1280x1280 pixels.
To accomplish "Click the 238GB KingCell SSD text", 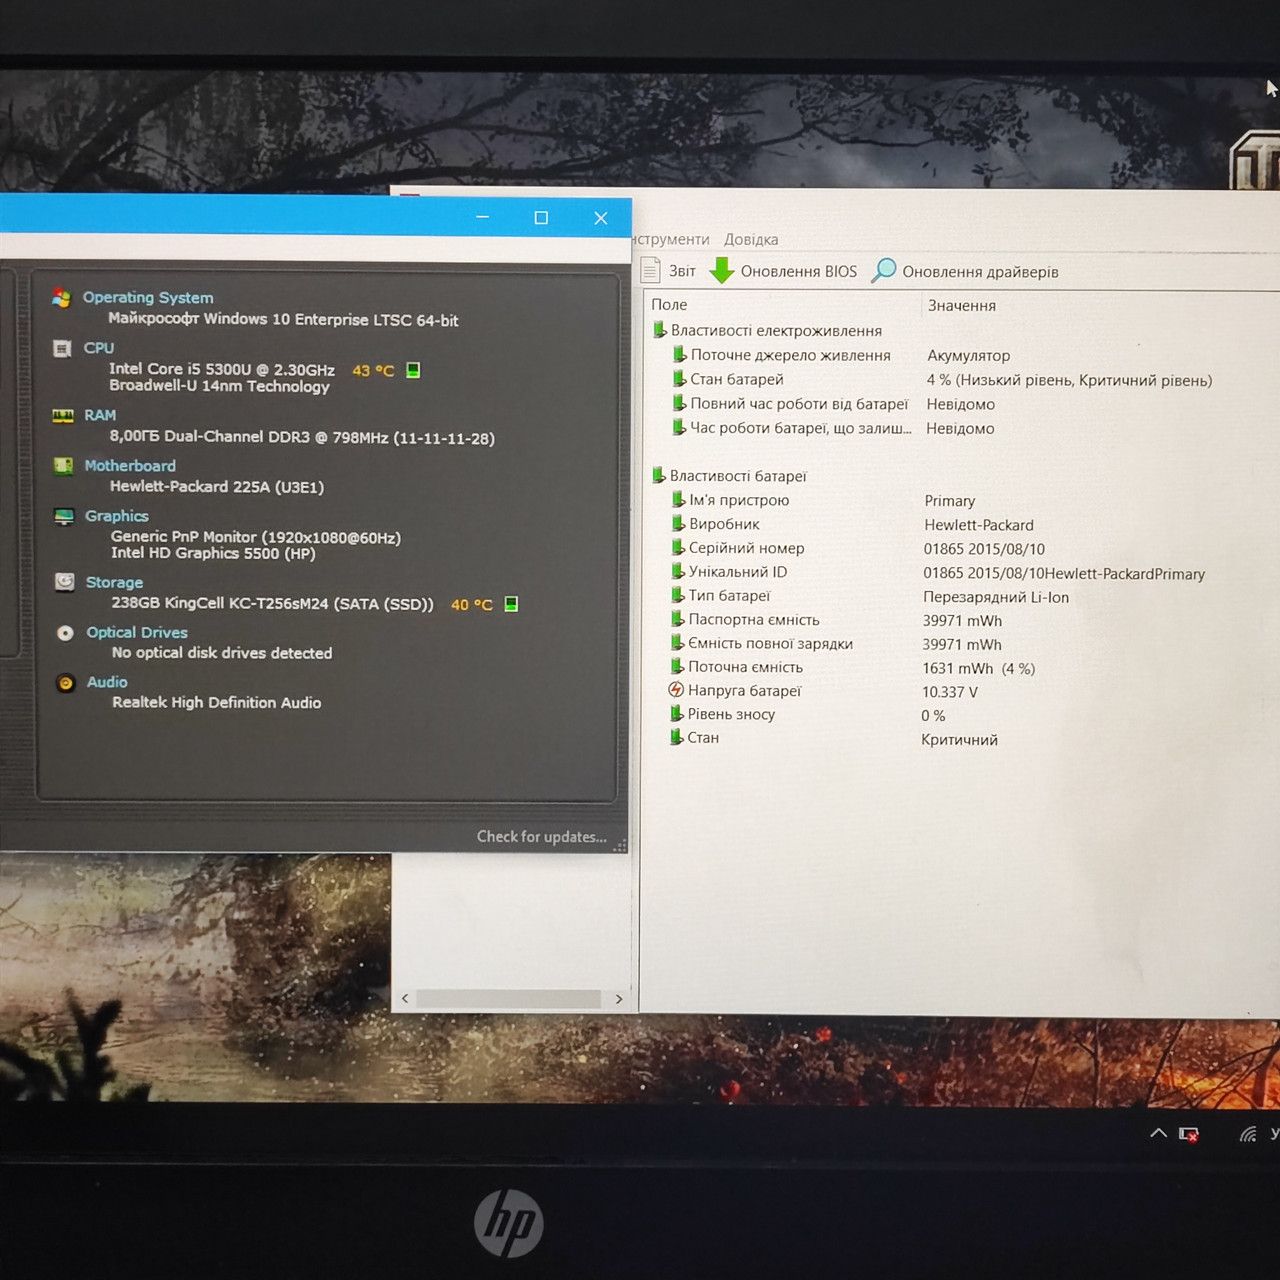I will coord(272,603).
